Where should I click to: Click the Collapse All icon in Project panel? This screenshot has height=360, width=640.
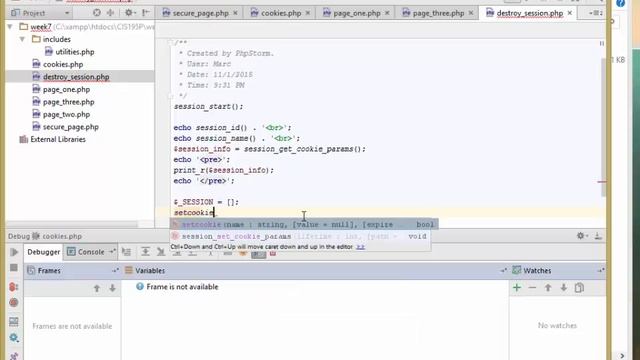(111, 13)
